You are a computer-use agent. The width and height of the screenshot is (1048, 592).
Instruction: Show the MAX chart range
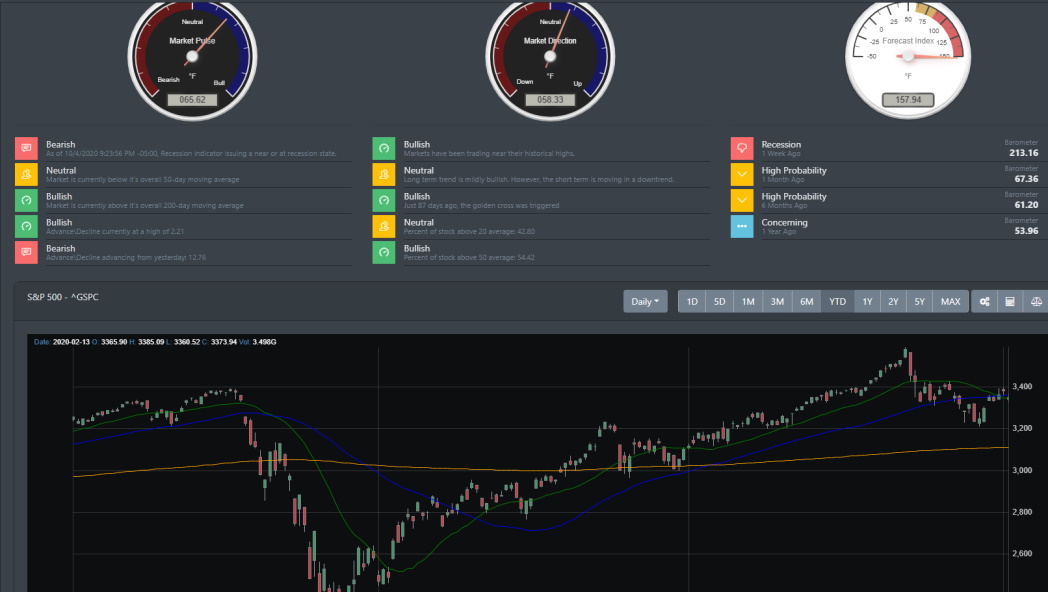point(950,301)
